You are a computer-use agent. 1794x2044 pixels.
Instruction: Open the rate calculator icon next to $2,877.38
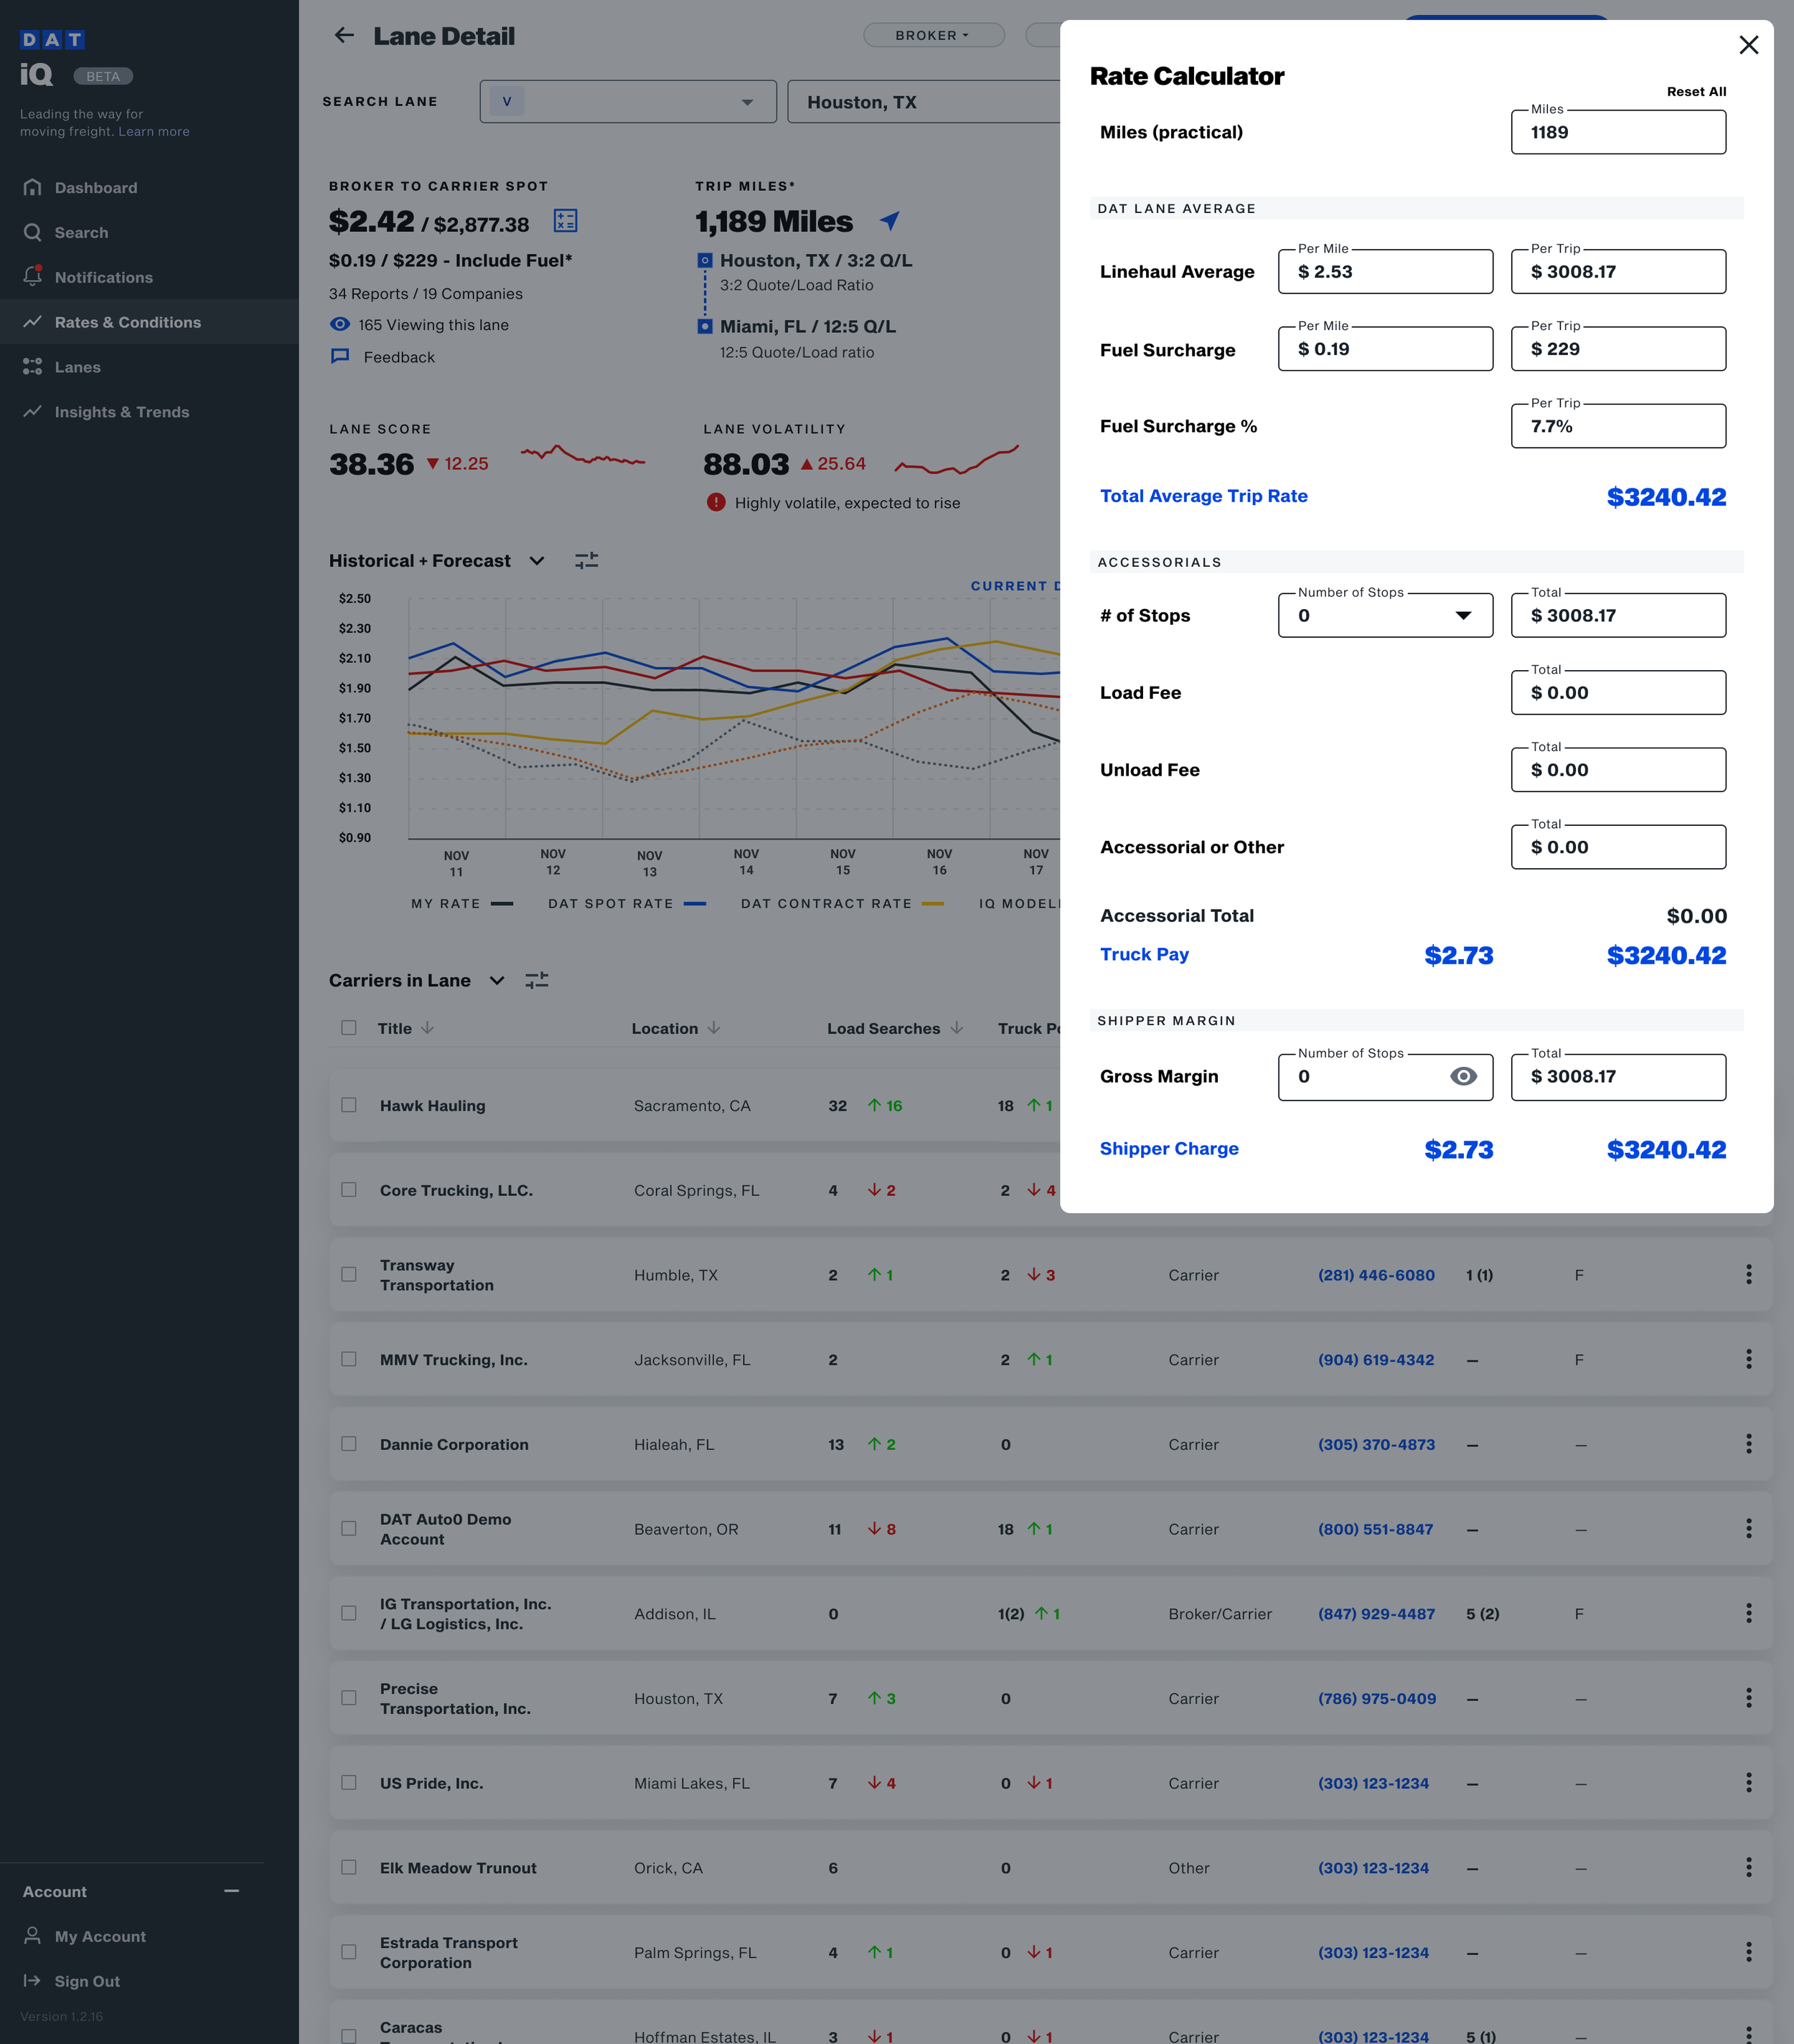(565, 221)
